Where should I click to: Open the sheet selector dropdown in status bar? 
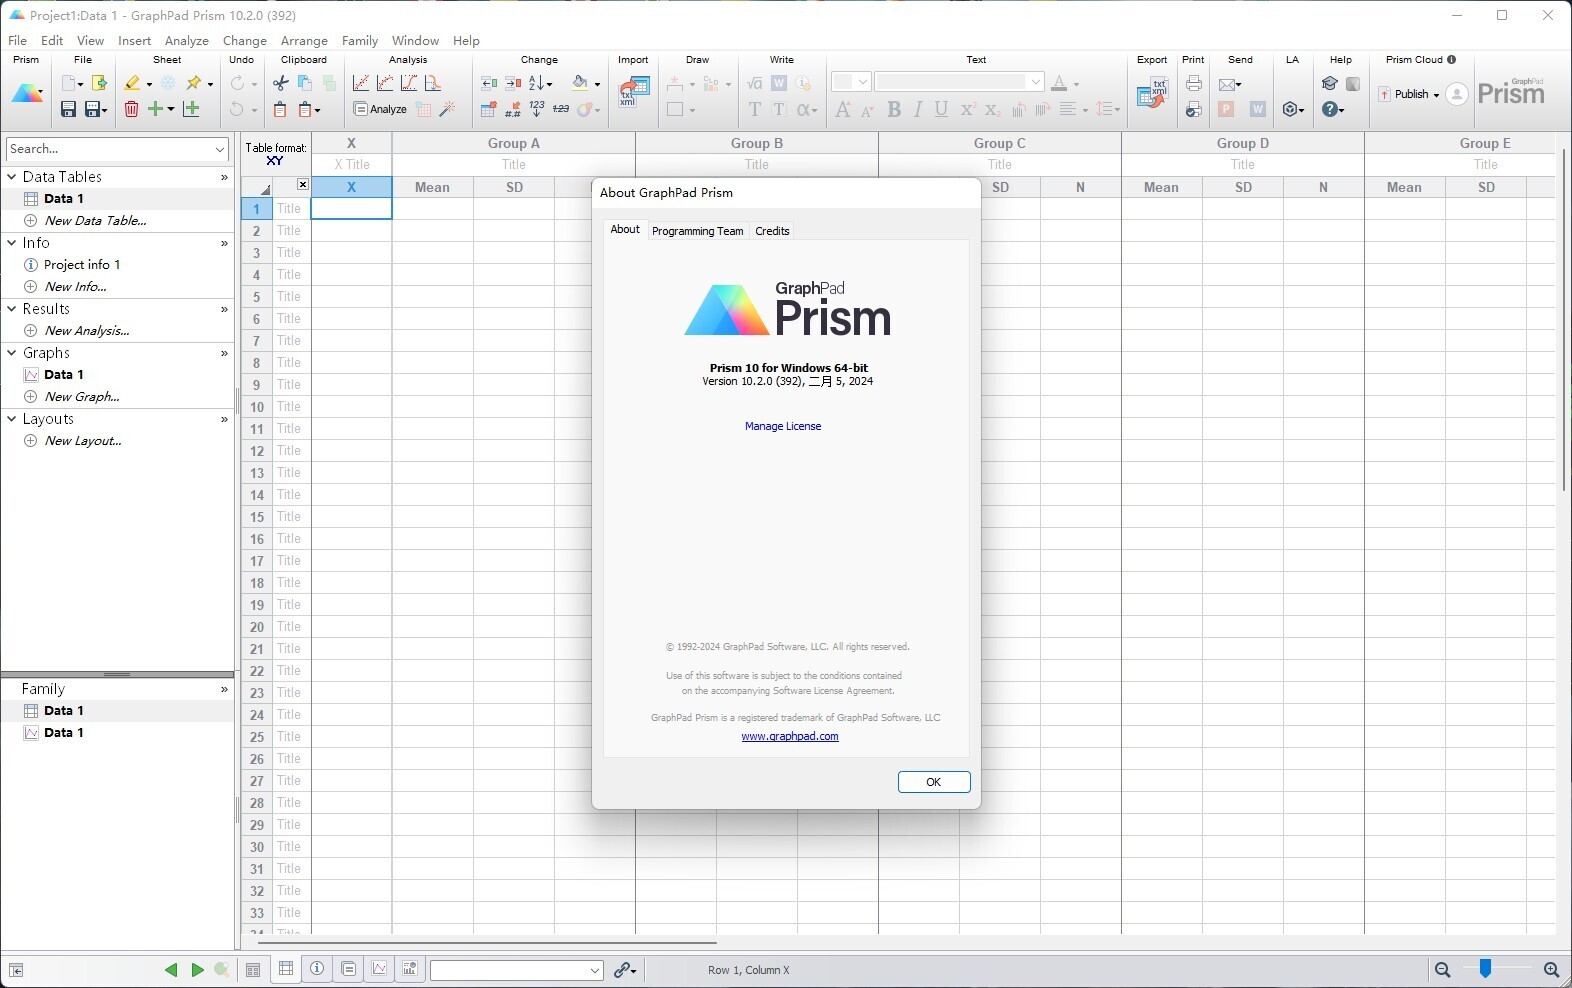pos(594,970)
